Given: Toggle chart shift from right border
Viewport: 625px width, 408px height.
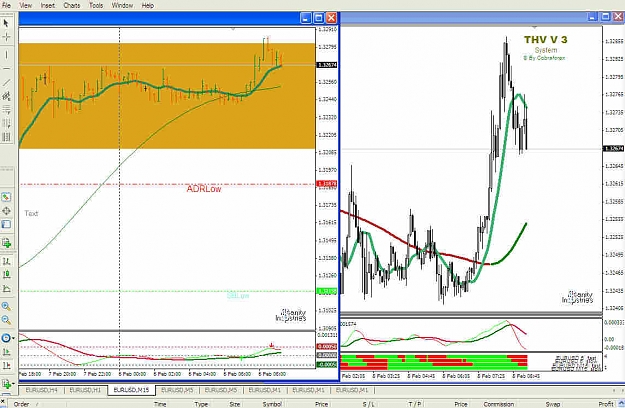Looking at the screenshot, I should (6, 365).
